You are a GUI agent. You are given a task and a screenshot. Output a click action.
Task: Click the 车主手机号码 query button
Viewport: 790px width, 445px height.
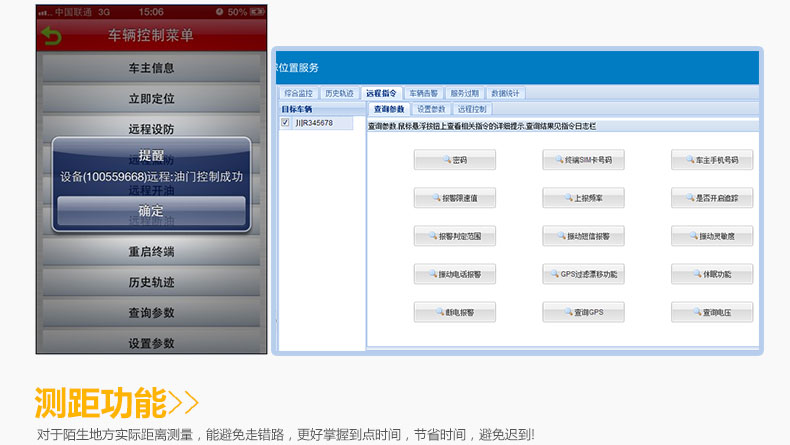pyautogui.click(x=711, y=160)
